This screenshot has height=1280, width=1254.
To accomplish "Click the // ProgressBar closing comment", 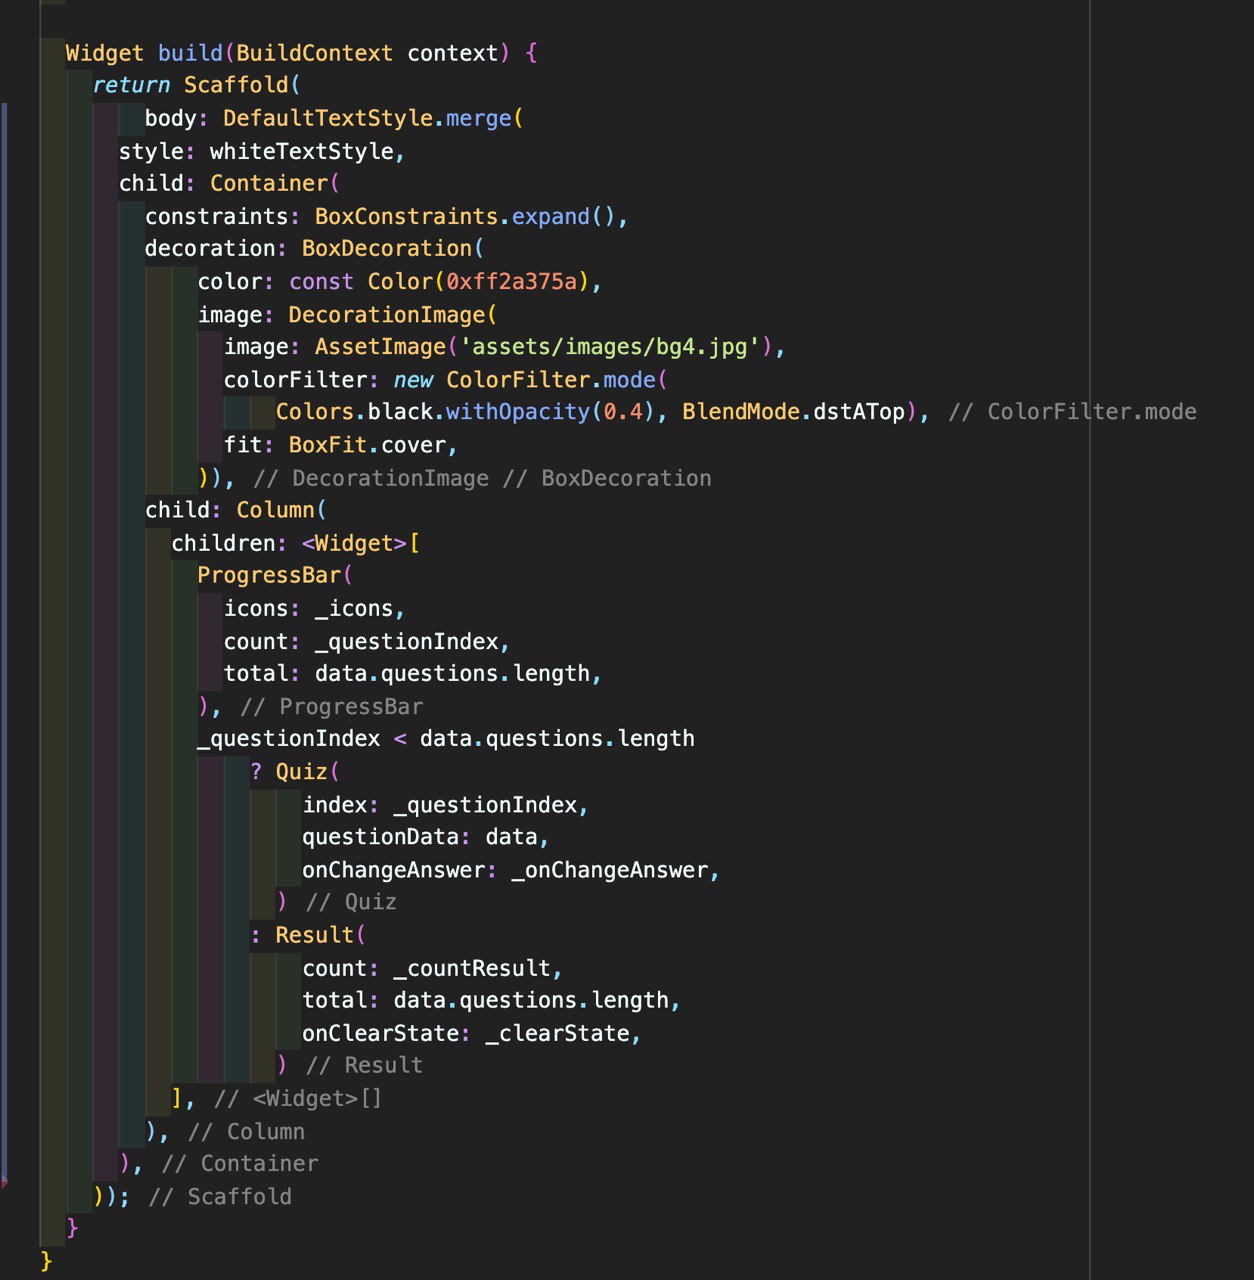I will (x=332, y=706).
